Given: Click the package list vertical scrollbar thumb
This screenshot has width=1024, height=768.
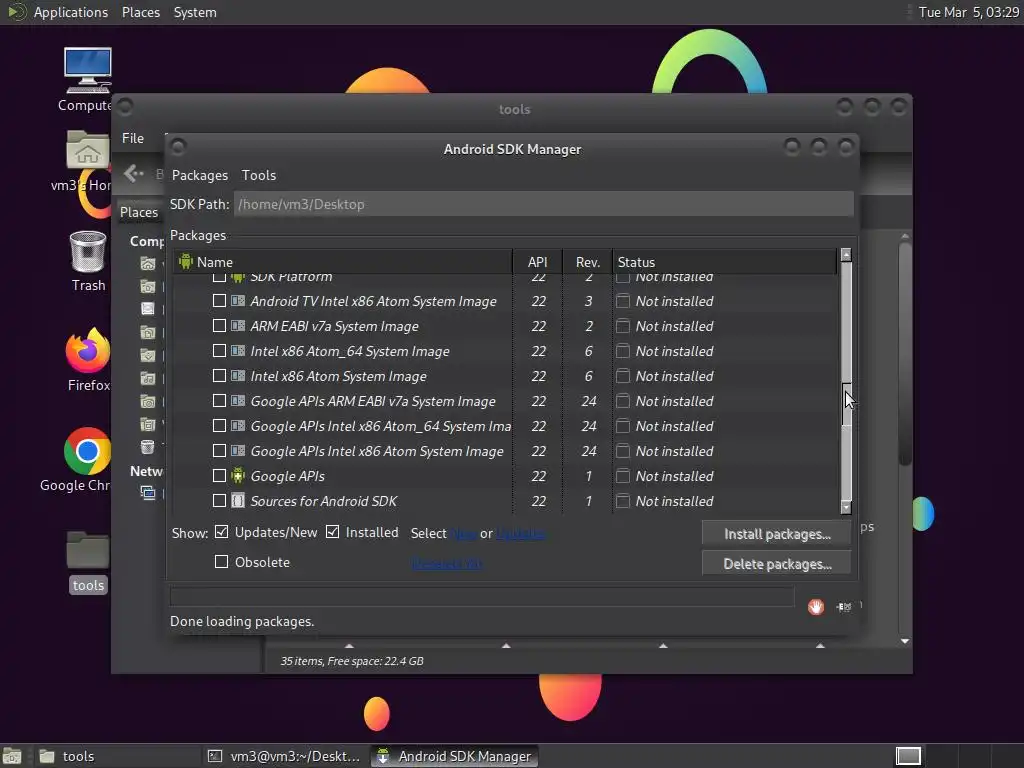Looking at the screenshot, I should [x=846, y=404].
